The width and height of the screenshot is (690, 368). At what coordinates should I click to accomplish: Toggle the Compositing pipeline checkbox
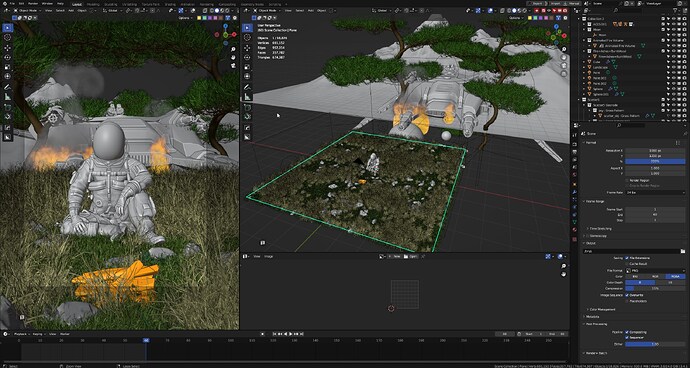click(627, 332)
